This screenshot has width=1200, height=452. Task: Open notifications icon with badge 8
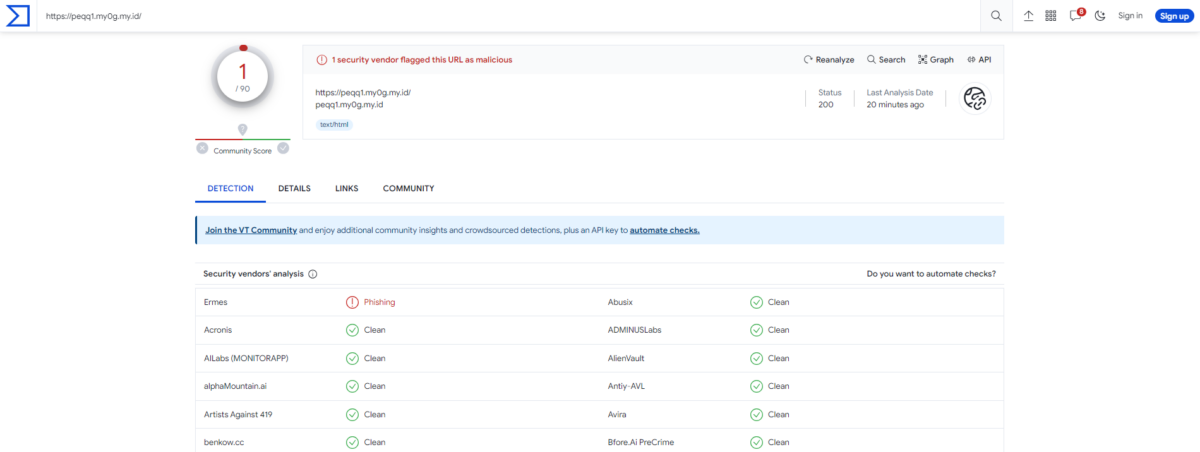point(1076,15)
